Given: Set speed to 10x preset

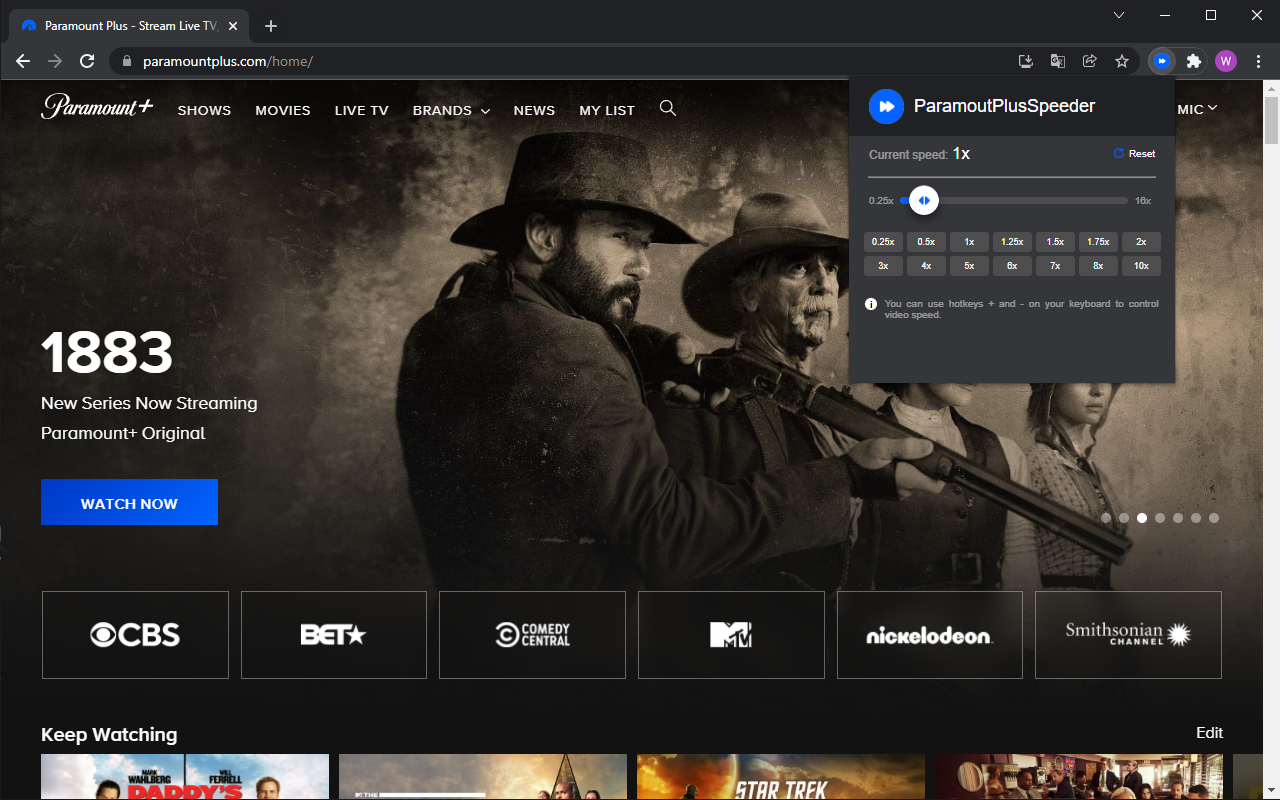Looking at the screenshot, I should tap(1141, 266).
